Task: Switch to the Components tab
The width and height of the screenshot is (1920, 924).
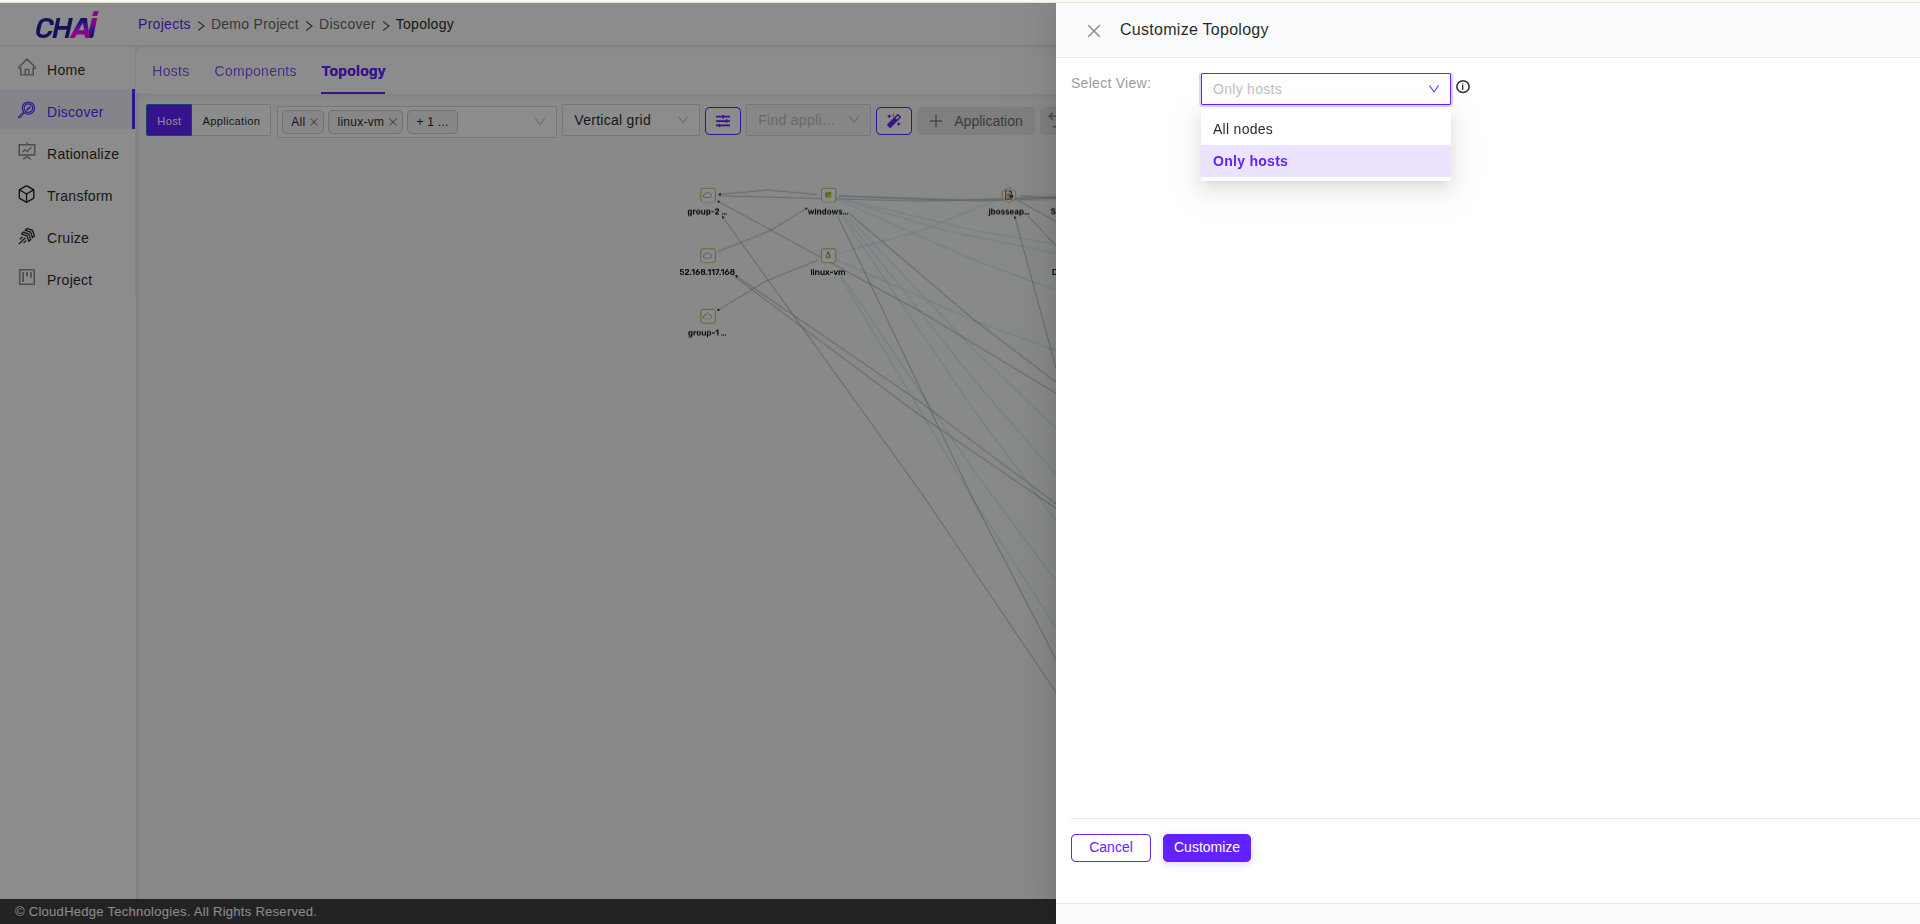Action: (x=255, y=71)
